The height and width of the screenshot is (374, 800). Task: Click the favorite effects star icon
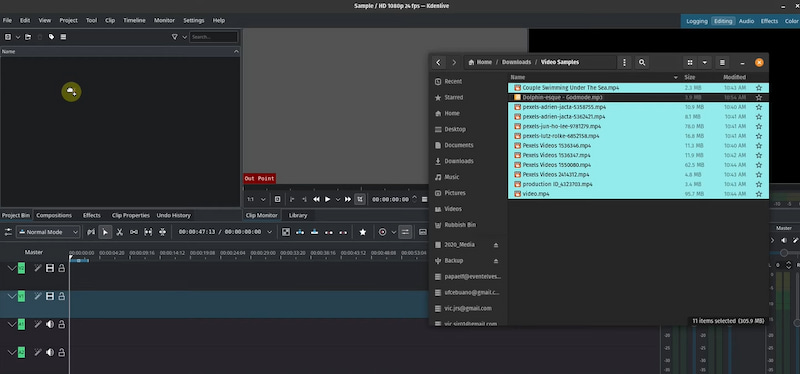point(363,232)
